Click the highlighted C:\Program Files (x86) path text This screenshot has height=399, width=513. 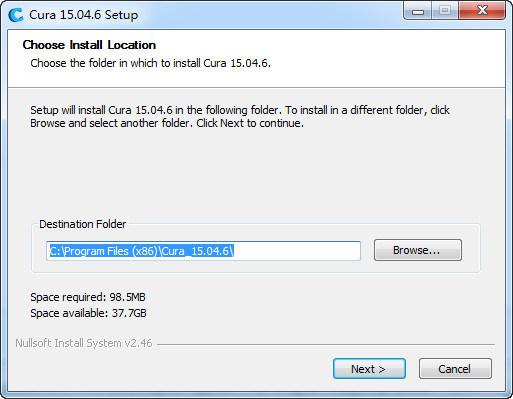(142, 251)
